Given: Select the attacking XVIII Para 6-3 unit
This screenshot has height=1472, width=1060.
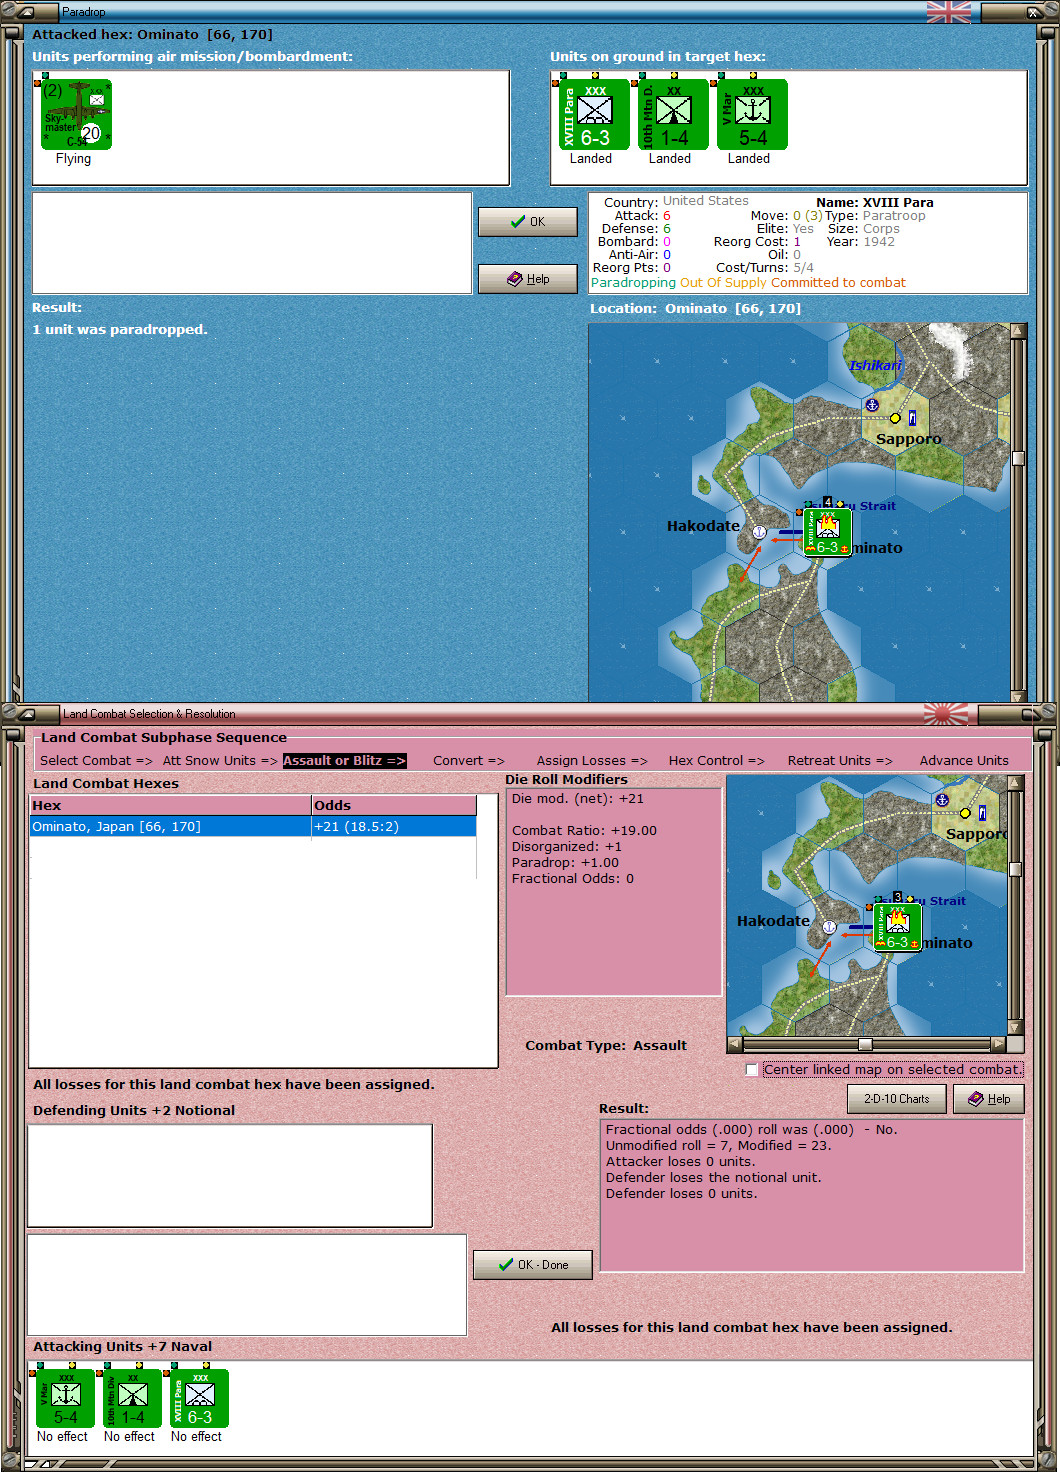Looking at the screenshot, I should point(200,1399).
